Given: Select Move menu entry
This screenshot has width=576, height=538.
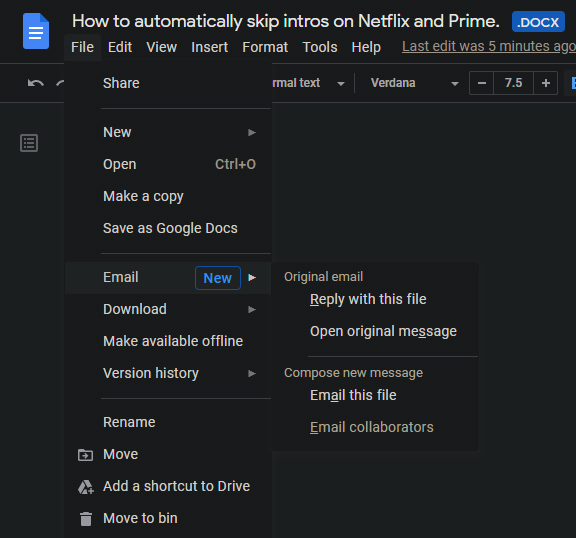Looking at the screenshot, I should point(168,454).
